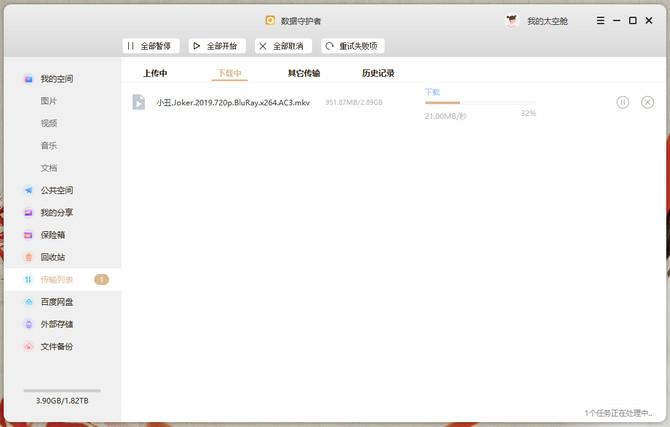Click the 21.00MB/秒 speed value

pyautogui.click(x=445, y=116)
